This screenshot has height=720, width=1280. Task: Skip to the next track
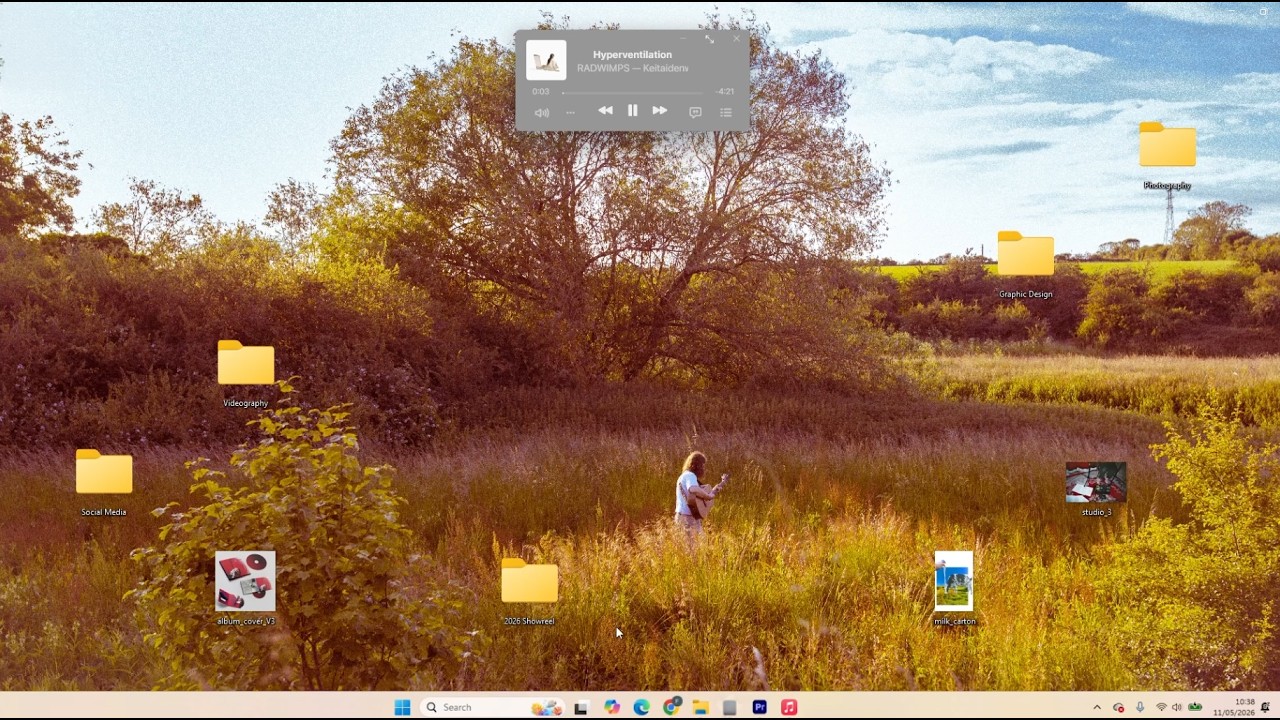coord(659,111)
